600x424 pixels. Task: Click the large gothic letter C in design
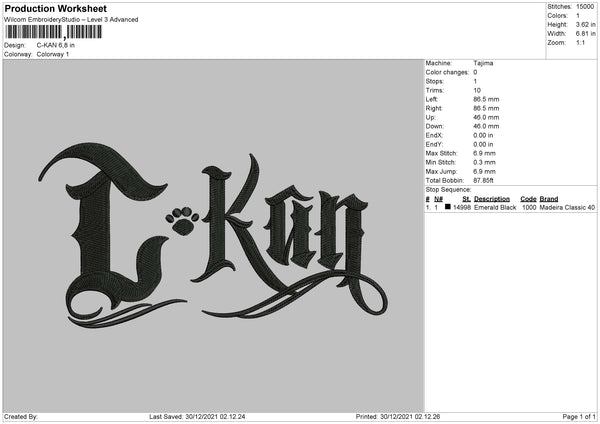[x=103, y=230]
